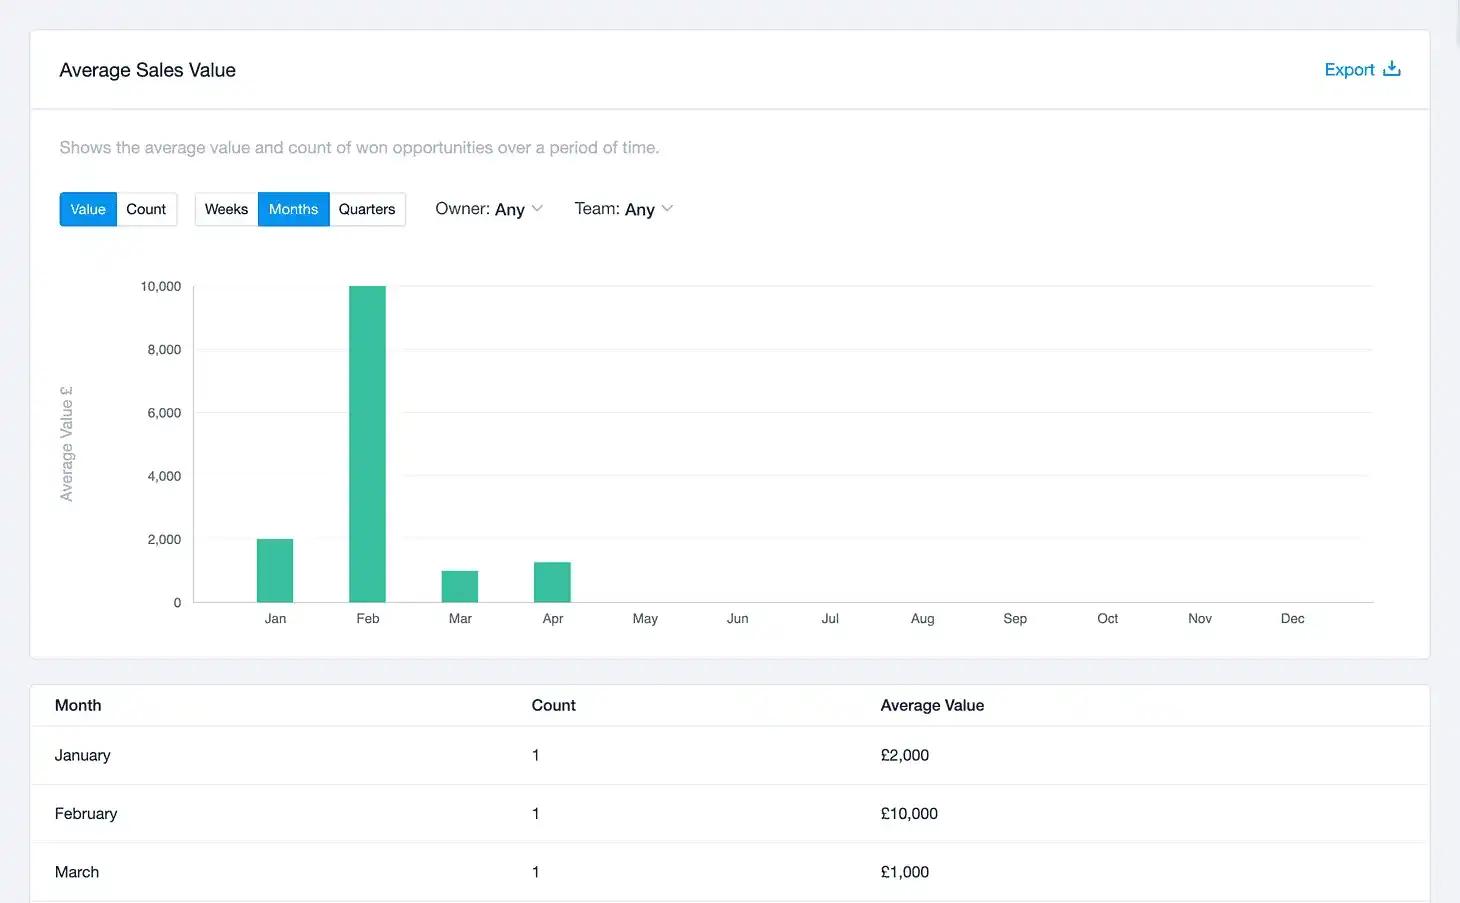Image resolution: width=1460 pixels, height=903 pixels.
Task: Click the Oct axis label
Action: [x=1107, y=618]
